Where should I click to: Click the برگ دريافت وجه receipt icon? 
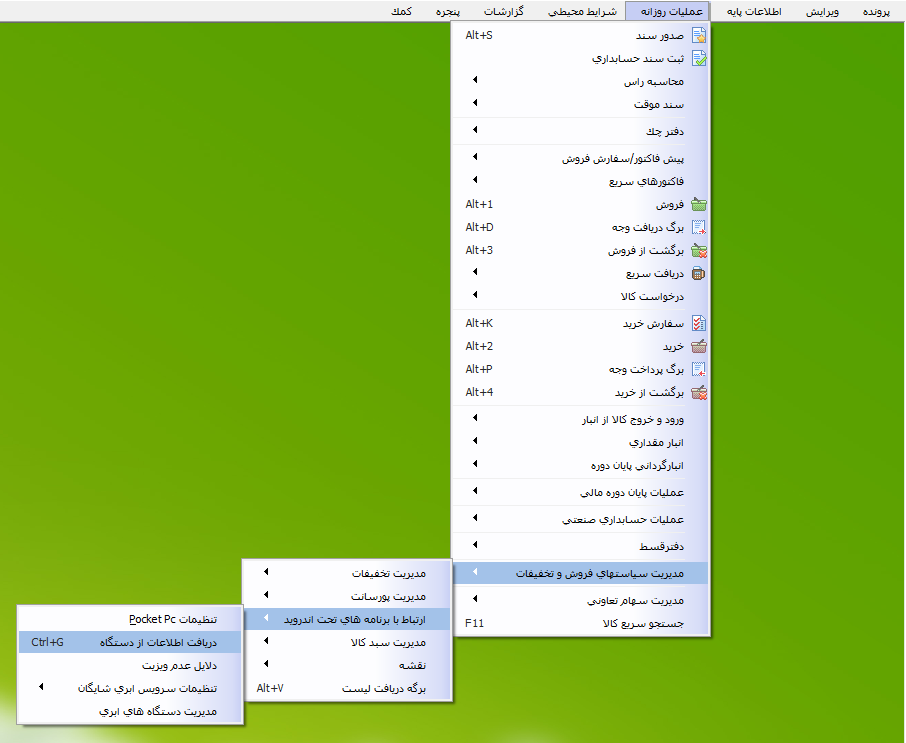click(699, 227)
